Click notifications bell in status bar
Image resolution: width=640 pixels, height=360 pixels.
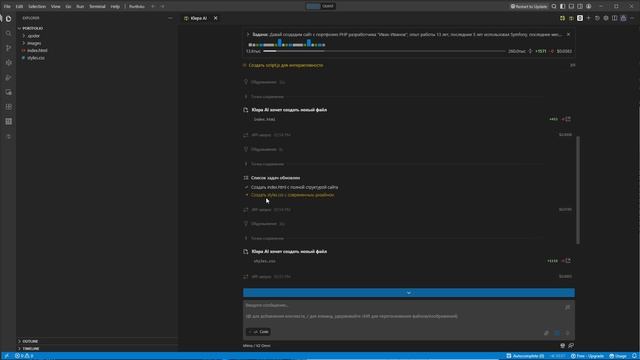(635, 356)
